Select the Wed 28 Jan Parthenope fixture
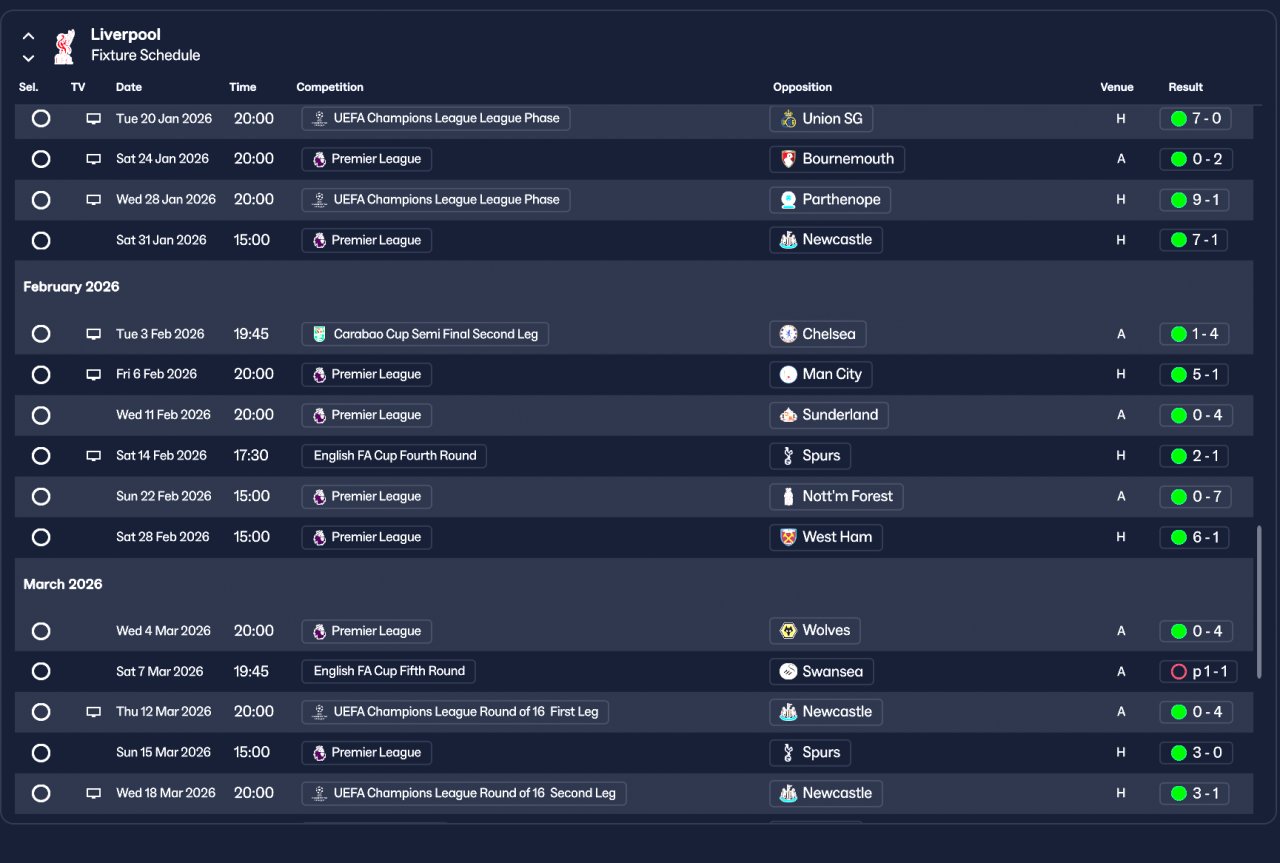 click(41, 200)
